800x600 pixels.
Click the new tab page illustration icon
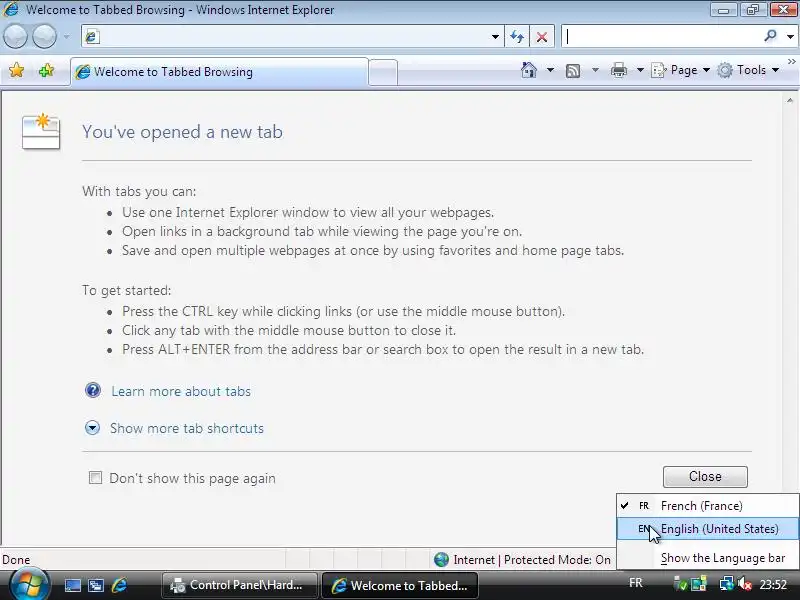click(41, 132)
